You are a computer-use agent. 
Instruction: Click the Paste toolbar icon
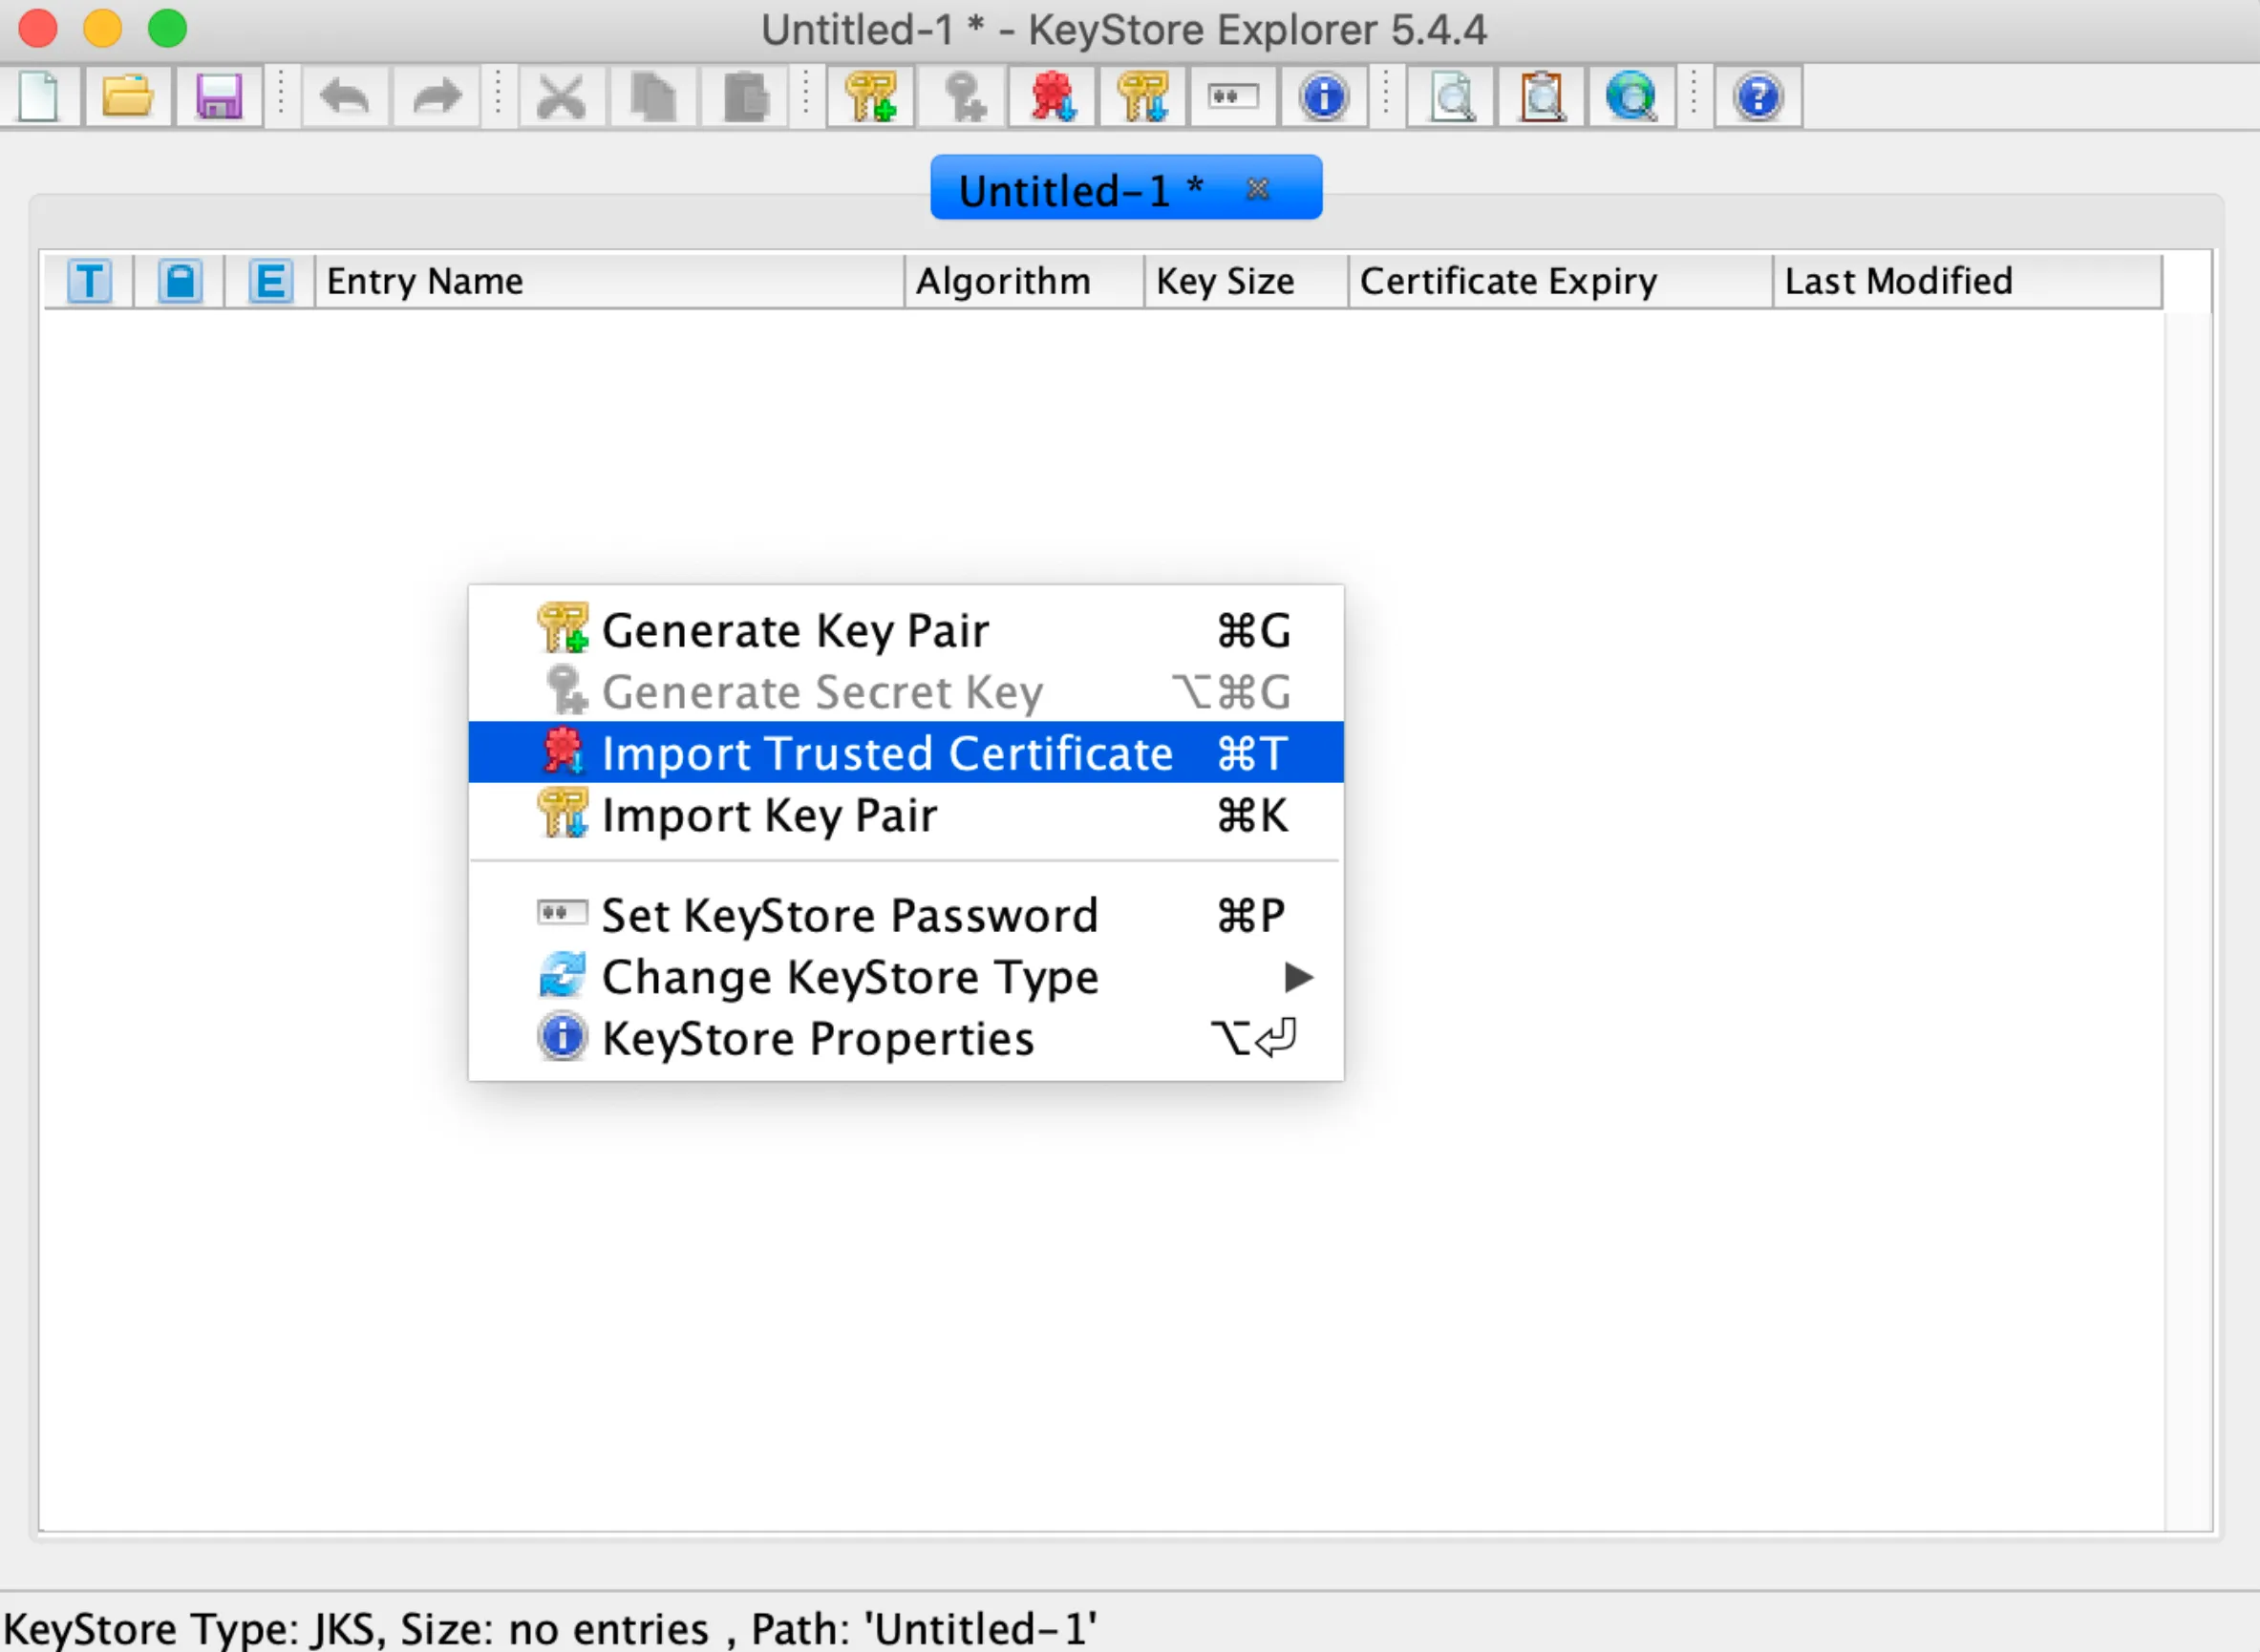click(x=745, y=97)
